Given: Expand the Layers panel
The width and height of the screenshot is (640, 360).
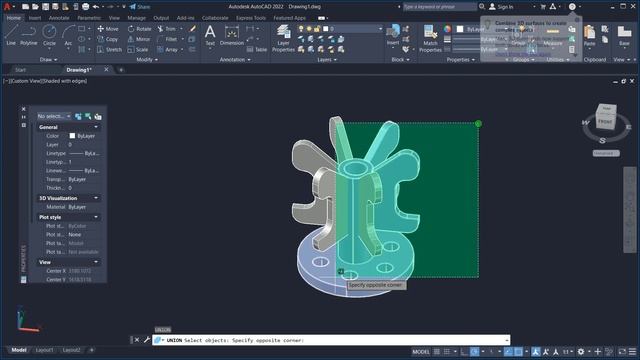Looking at the screenshot, I should coord(327,60).
